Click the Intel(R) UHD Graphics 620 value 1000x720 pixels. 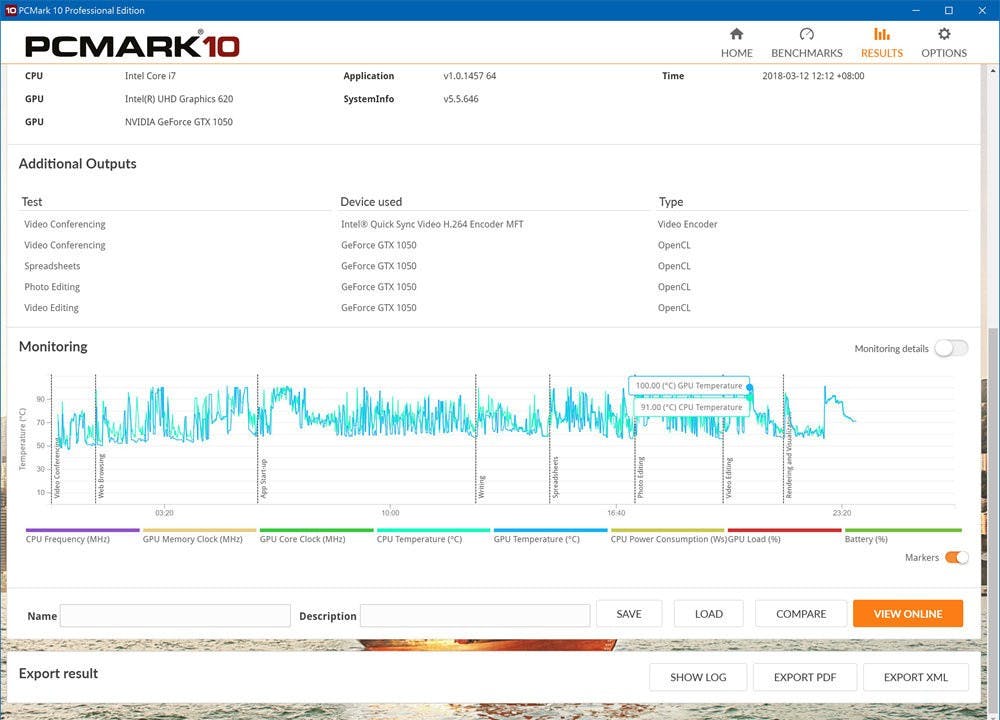179,99
